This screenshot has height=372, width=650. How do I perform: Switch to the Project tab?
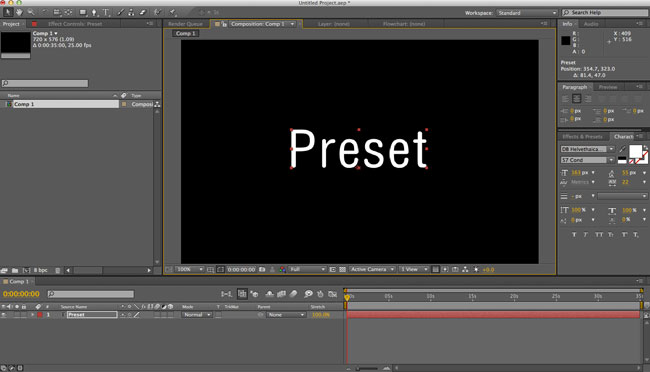point(11,24)
